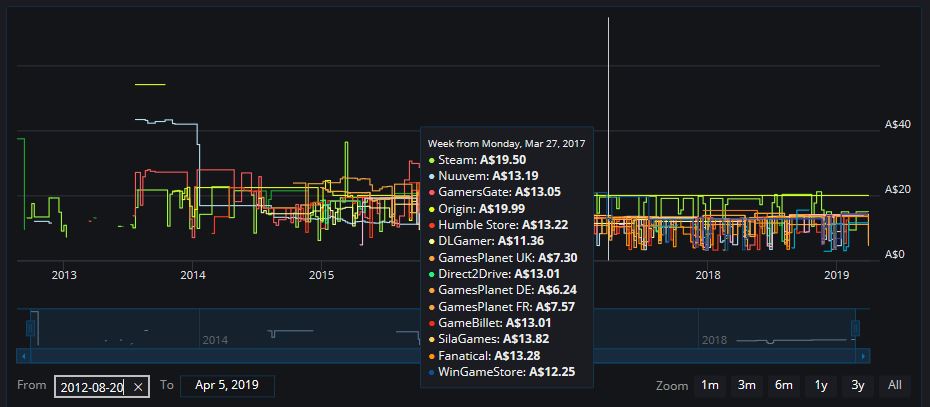
Task: Grab the right range handle in navigator
Action: [855, 328]
